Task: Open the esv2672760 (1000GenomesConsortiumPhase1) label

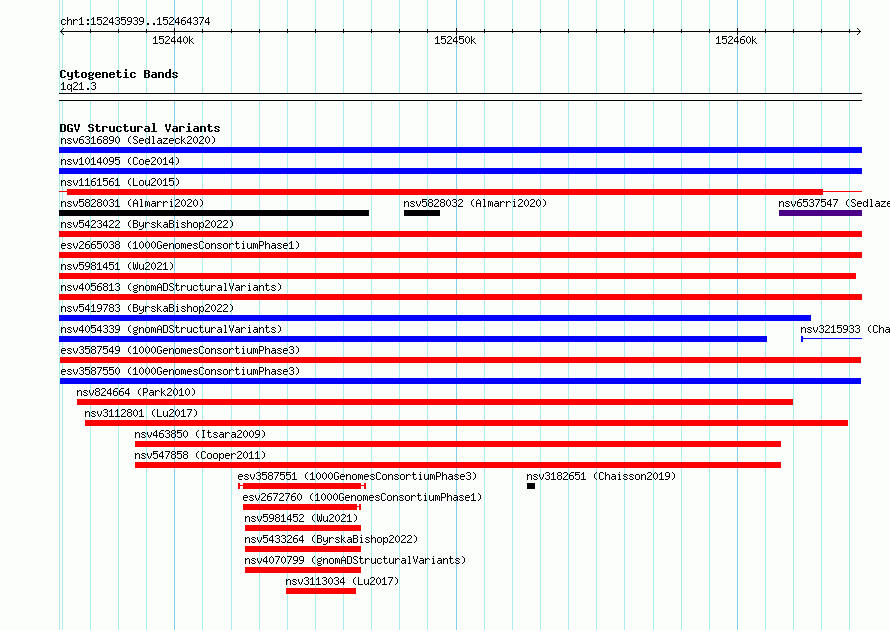Action: tap(362, 497)
